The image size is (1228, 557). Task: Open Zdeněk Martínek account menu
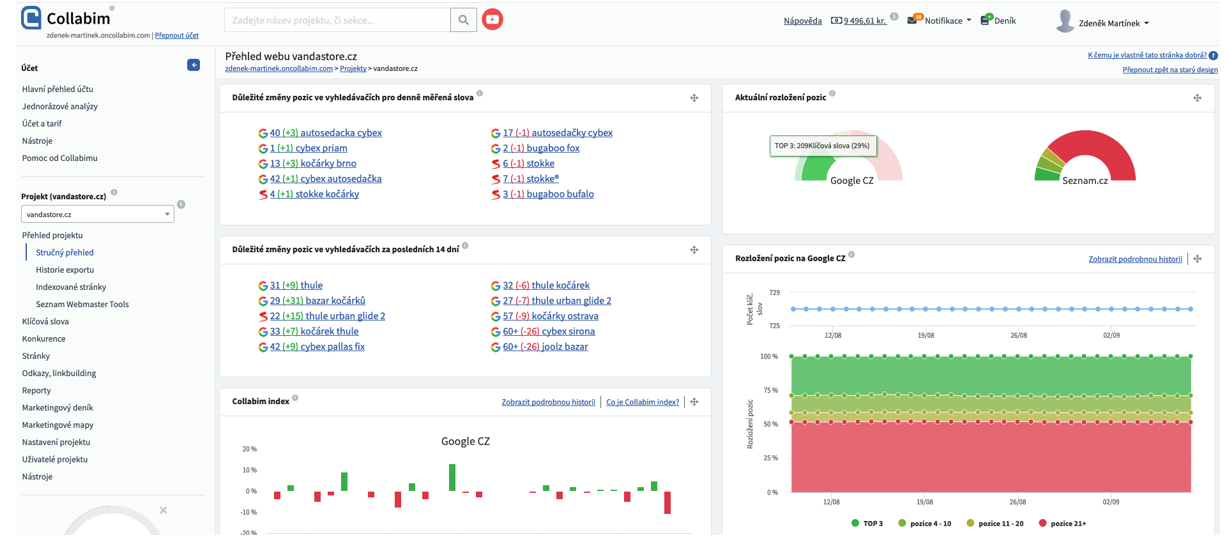[x=1113, y=23]
